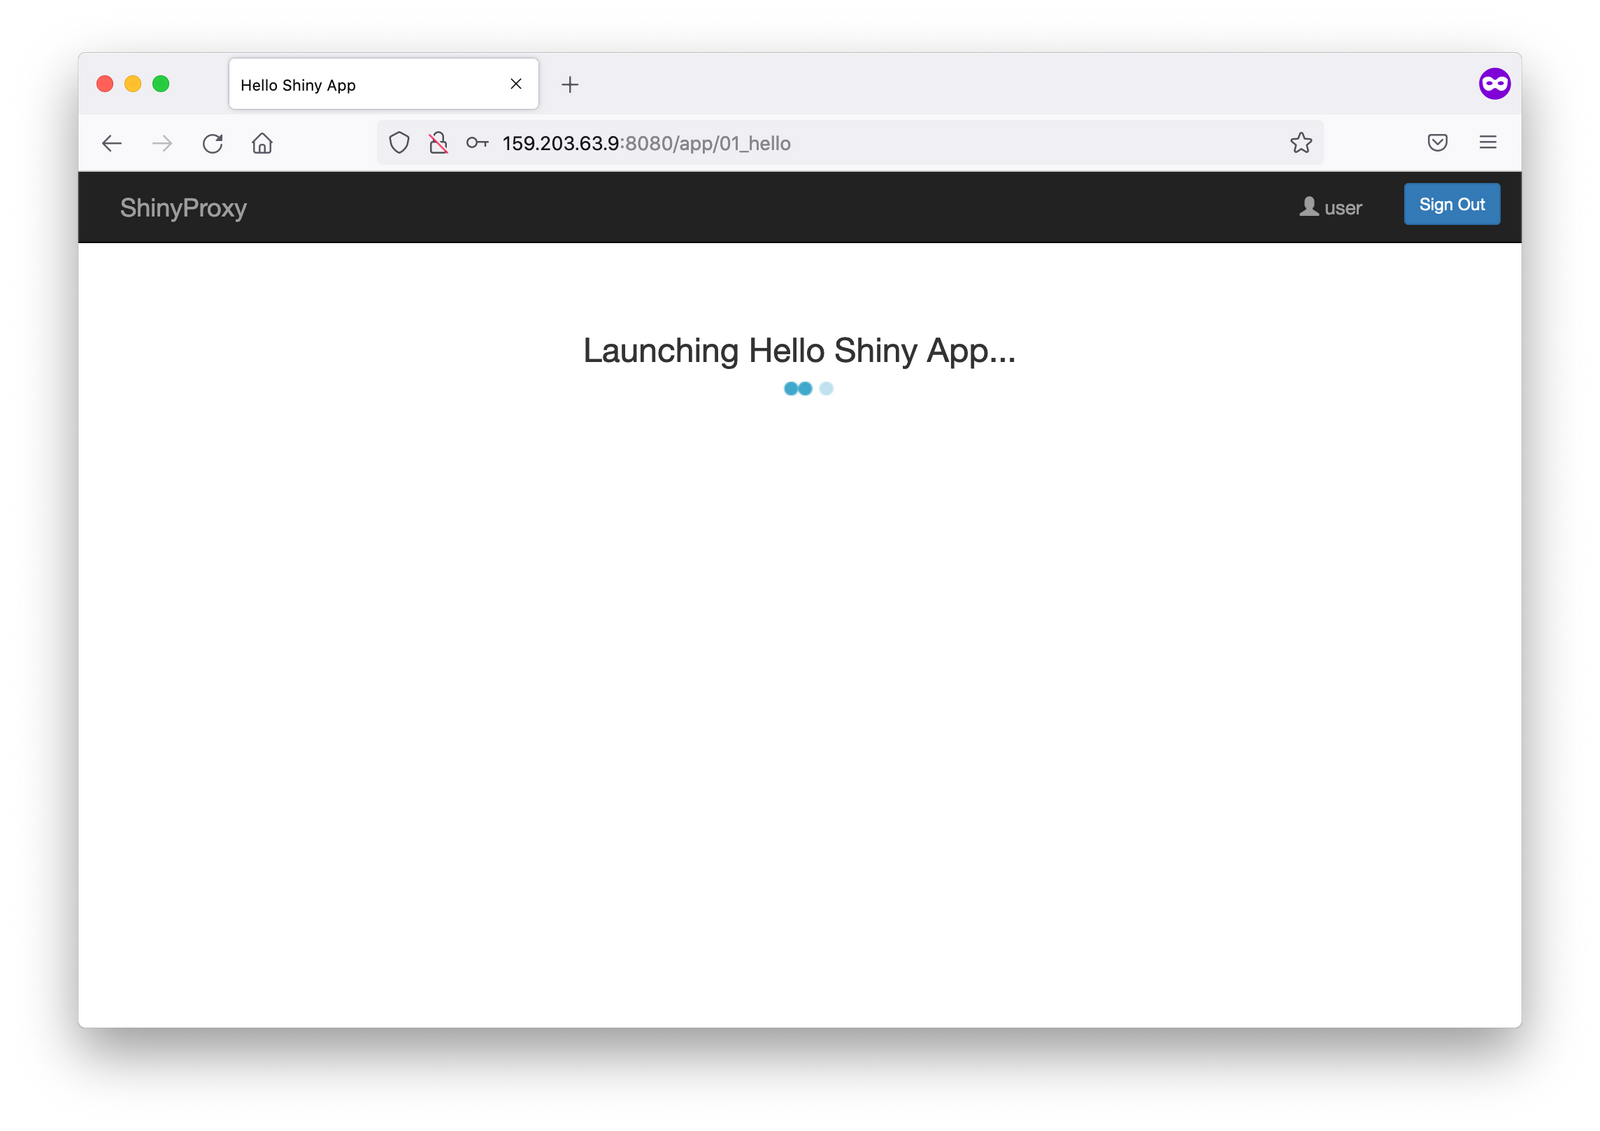Click the home icon in the toolbar
Image resolution: width=1600 pixels, height=1131 pixels.
(262, 143)
